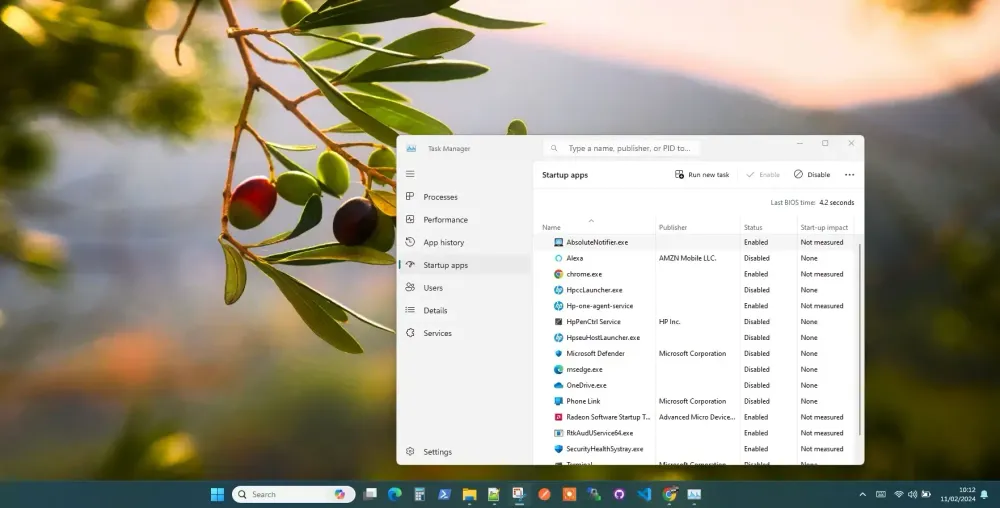Click the msedge.exe icon in the list
The image size is (1000, 508).
tap(559, 370)
